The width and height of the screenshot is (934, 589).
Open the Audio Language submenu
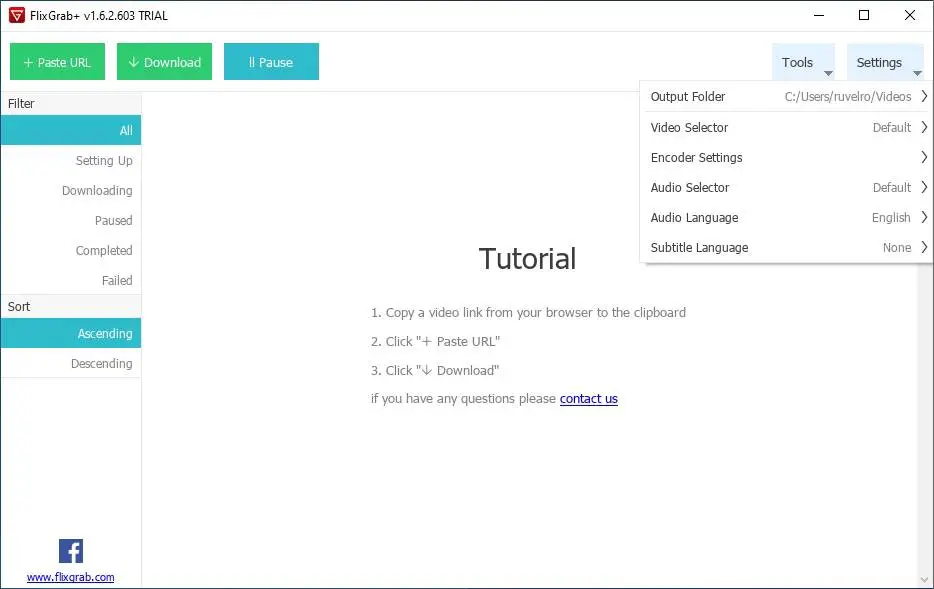786,217
